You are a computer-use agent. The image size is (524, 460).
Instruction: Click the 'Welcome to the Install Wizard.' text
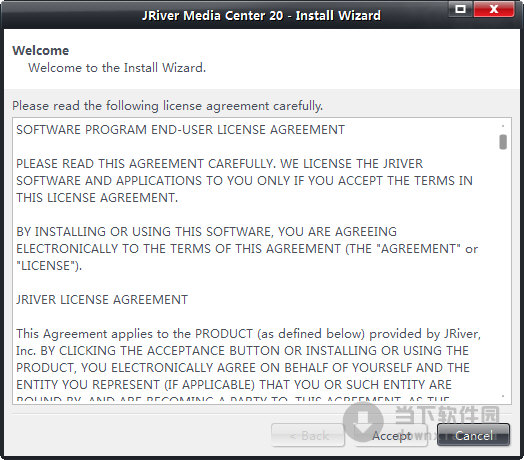(x=117, y=68)
